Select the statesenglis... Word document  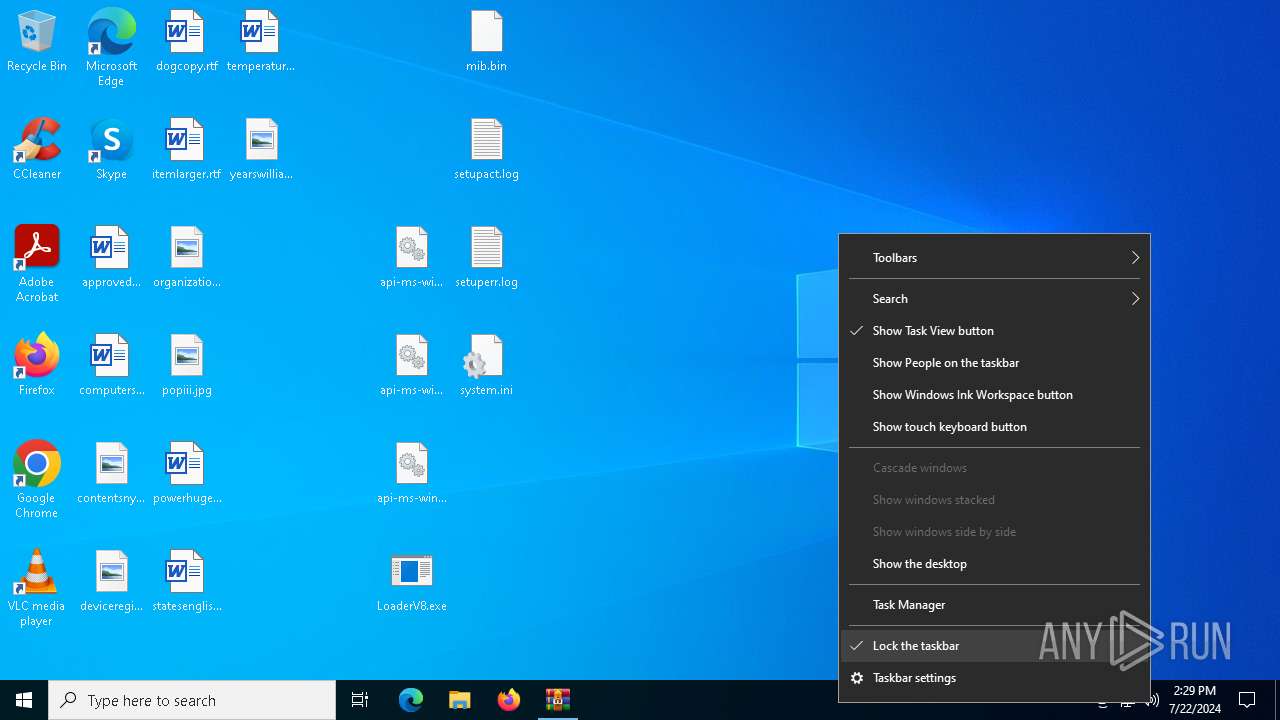pos(187,582)
